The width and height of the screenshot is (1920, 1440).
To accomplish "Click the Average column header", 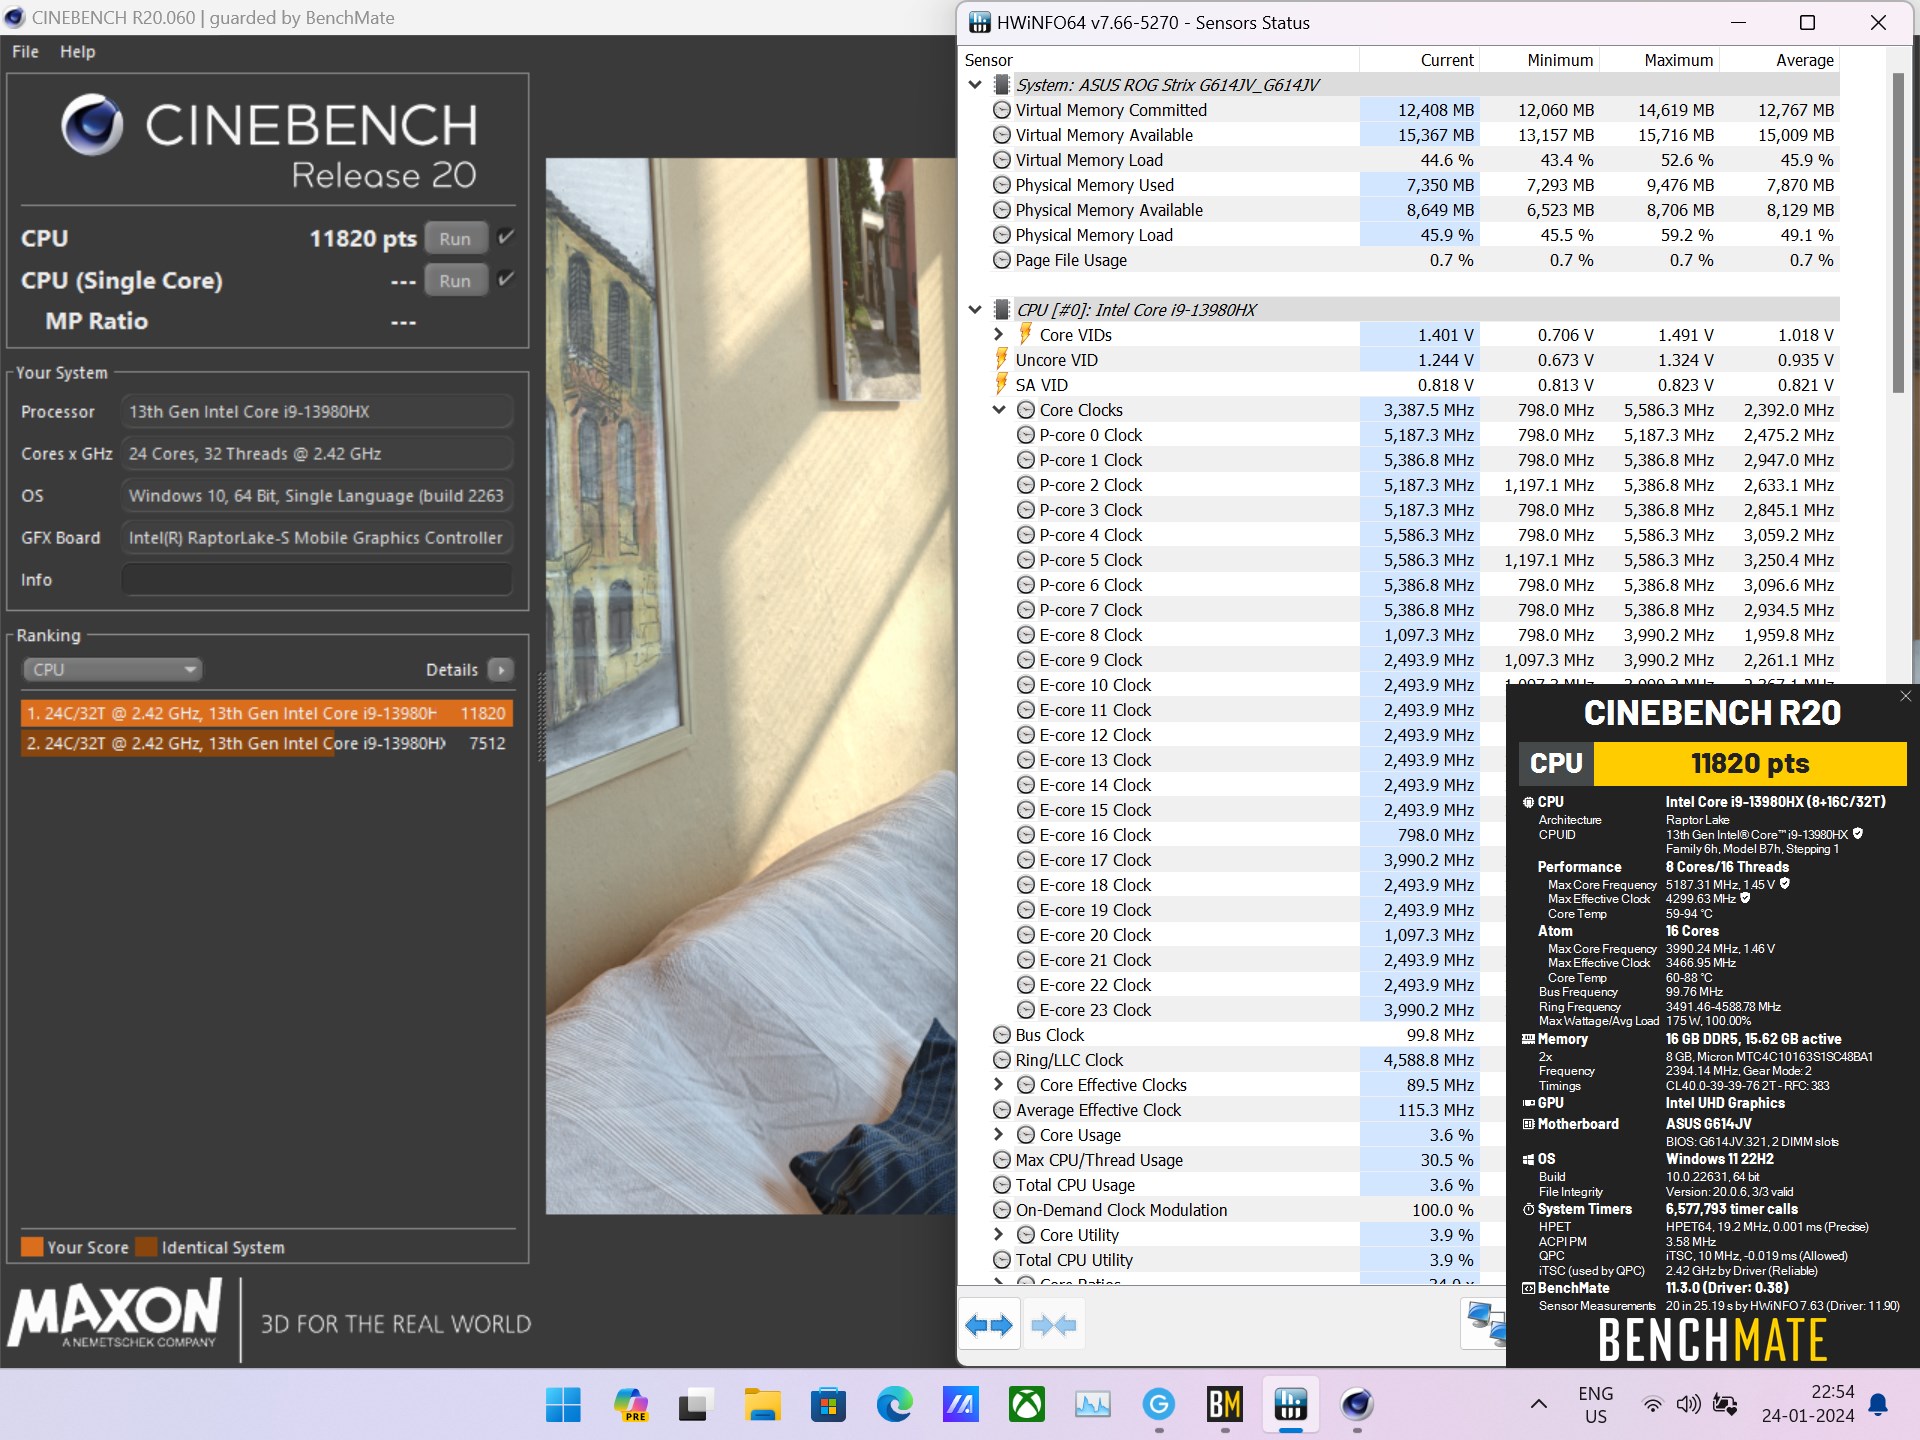I will (1779, 60).
